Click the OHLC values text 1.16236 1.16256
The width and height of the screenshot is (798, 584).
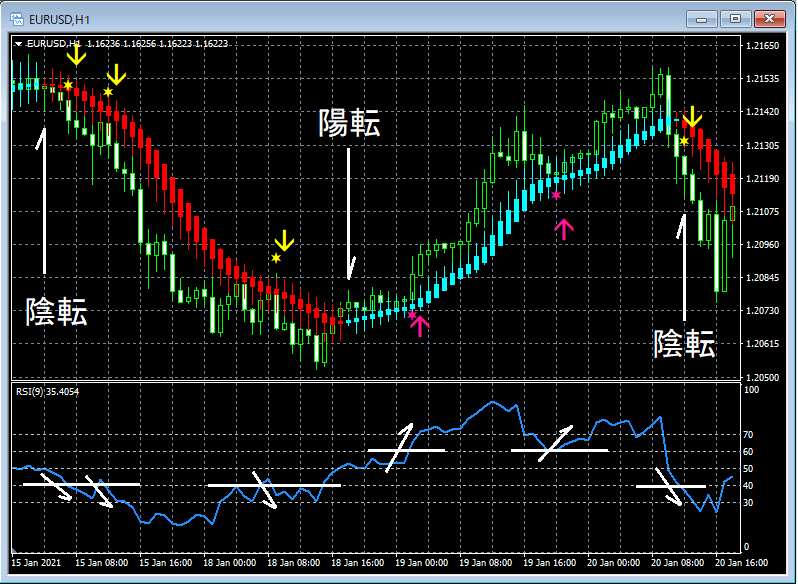point(121,44)
